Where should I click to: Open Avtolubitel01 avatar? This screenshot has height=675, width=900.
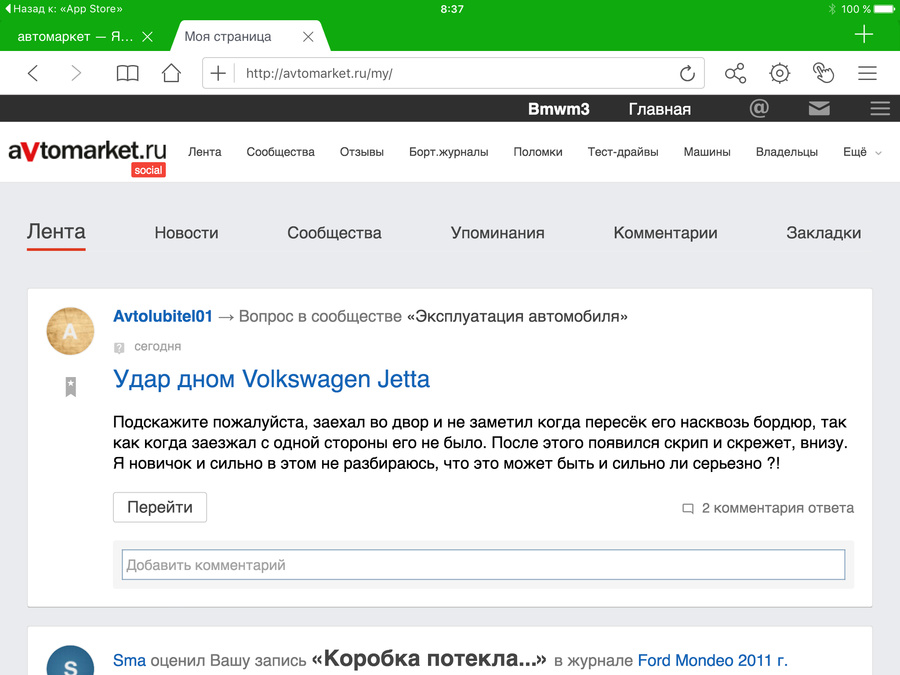[70, 331]
